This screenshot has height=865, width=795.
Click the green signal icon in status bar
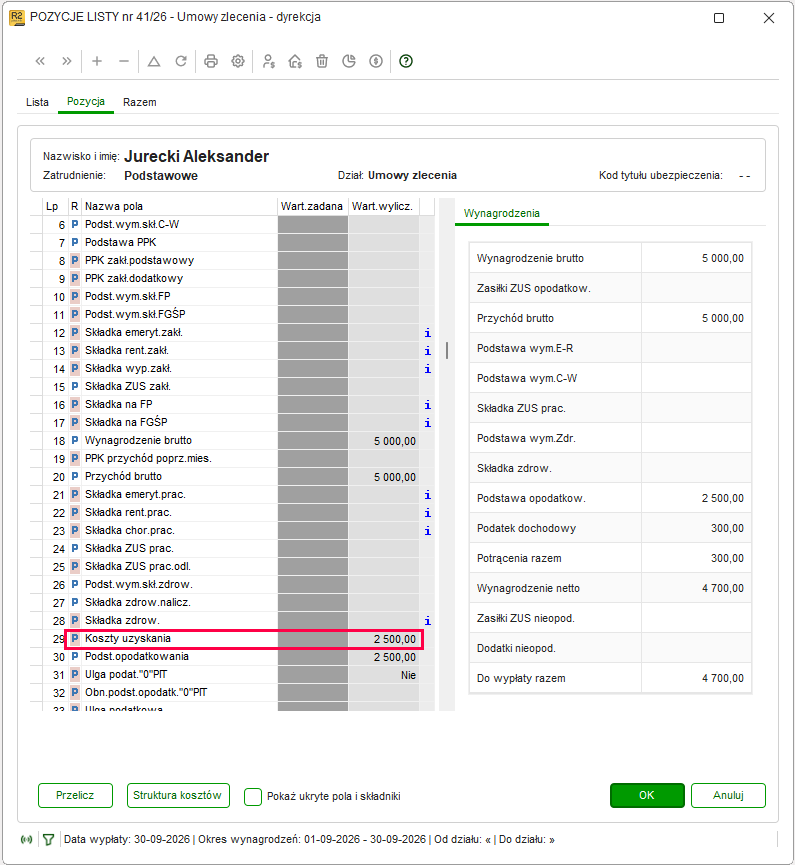26,840
